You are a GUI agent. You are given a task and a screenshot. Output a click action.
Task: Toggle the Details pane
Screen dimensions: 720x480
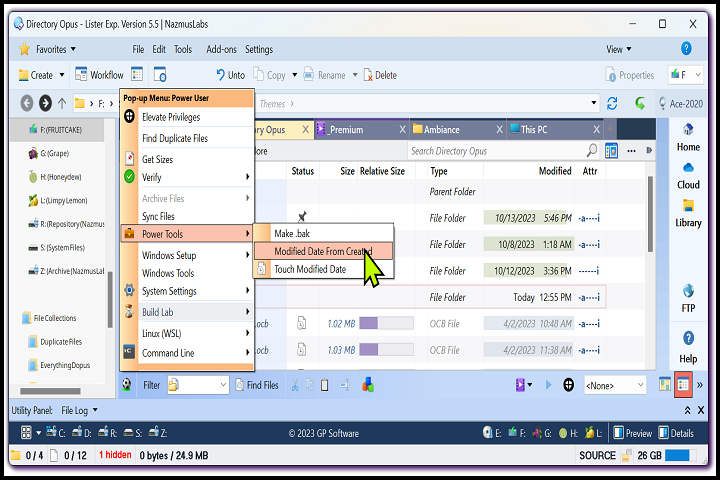(x=675, y=433)
